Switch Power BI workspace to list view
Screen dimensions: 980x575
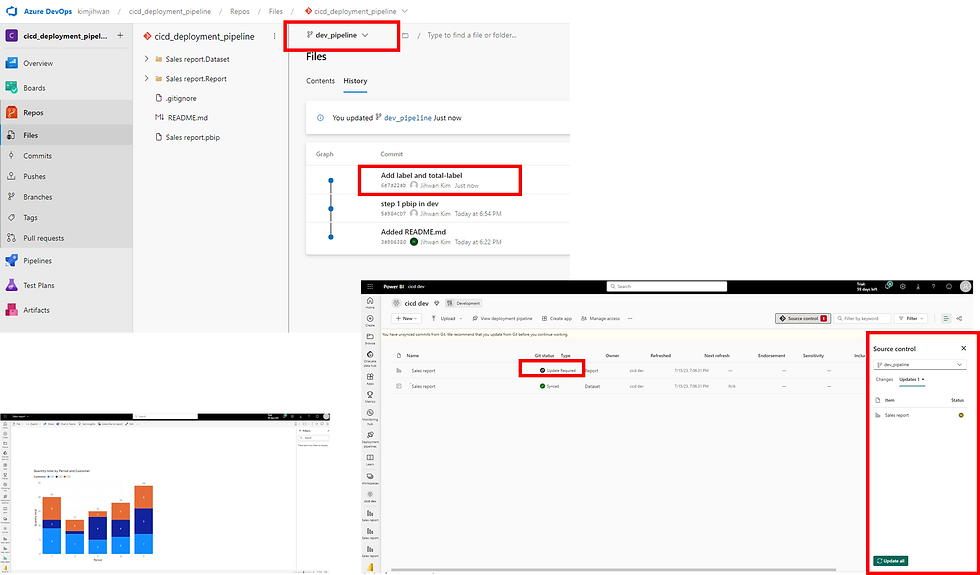[946, 318]
